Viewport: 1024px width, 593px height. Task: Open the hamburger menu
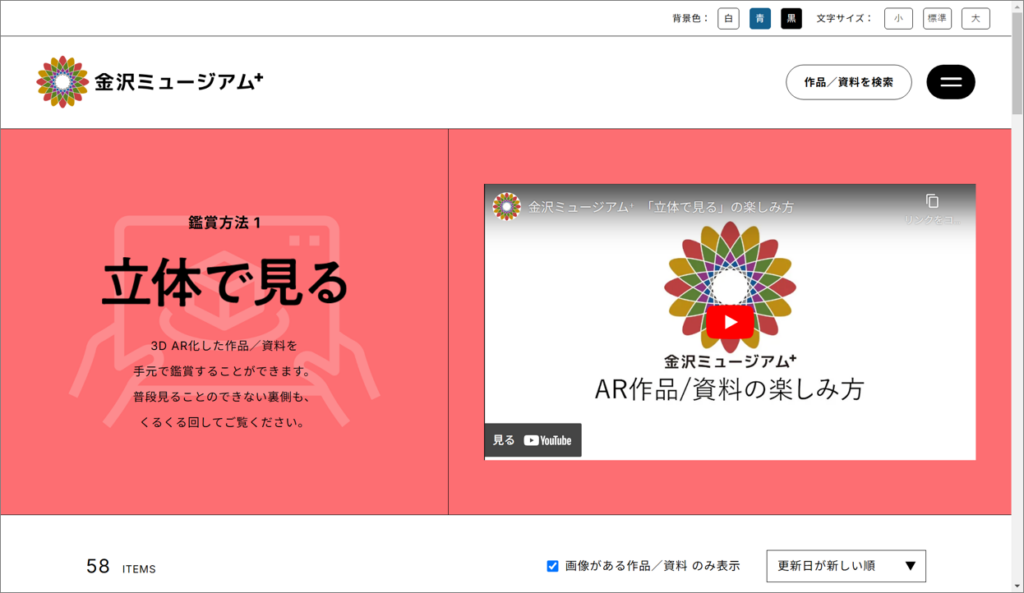950,82
